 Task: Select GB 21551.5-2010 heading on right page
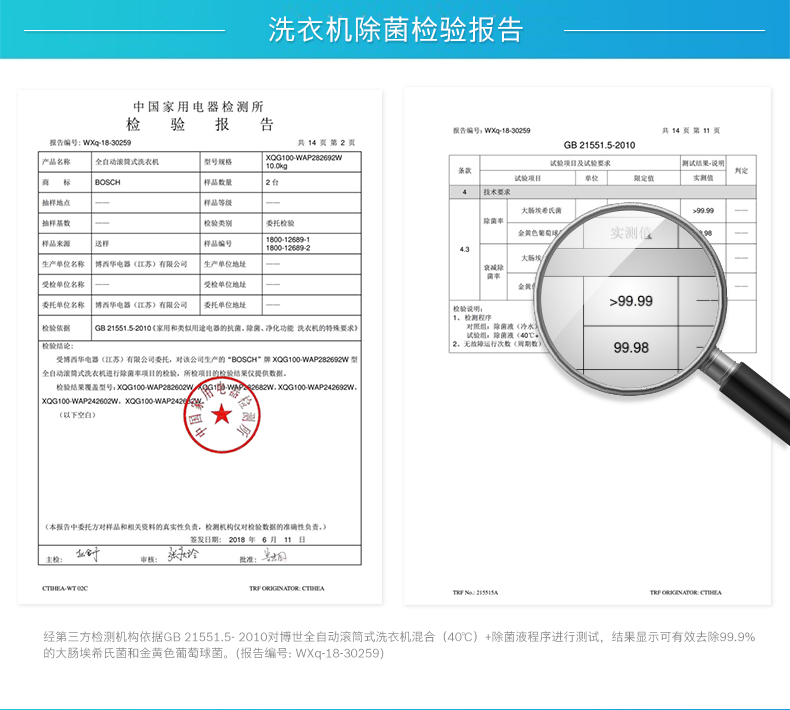(x=599, y=145)
